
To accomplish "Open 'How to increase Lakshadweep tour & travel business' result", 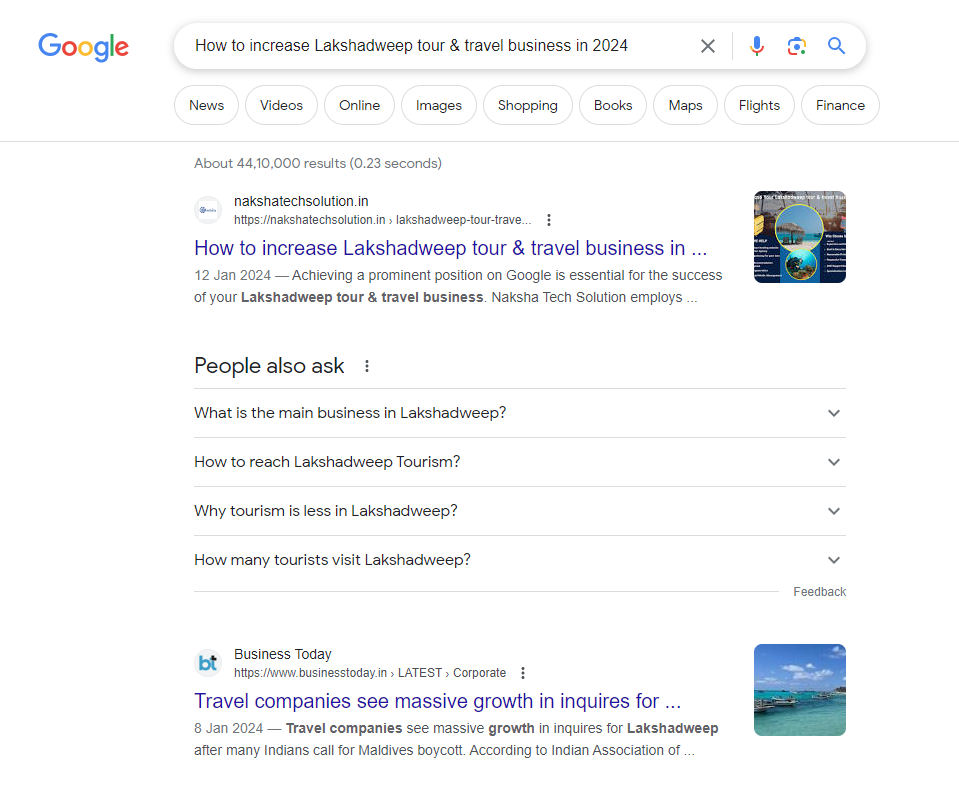I will (x=451, y=248).
